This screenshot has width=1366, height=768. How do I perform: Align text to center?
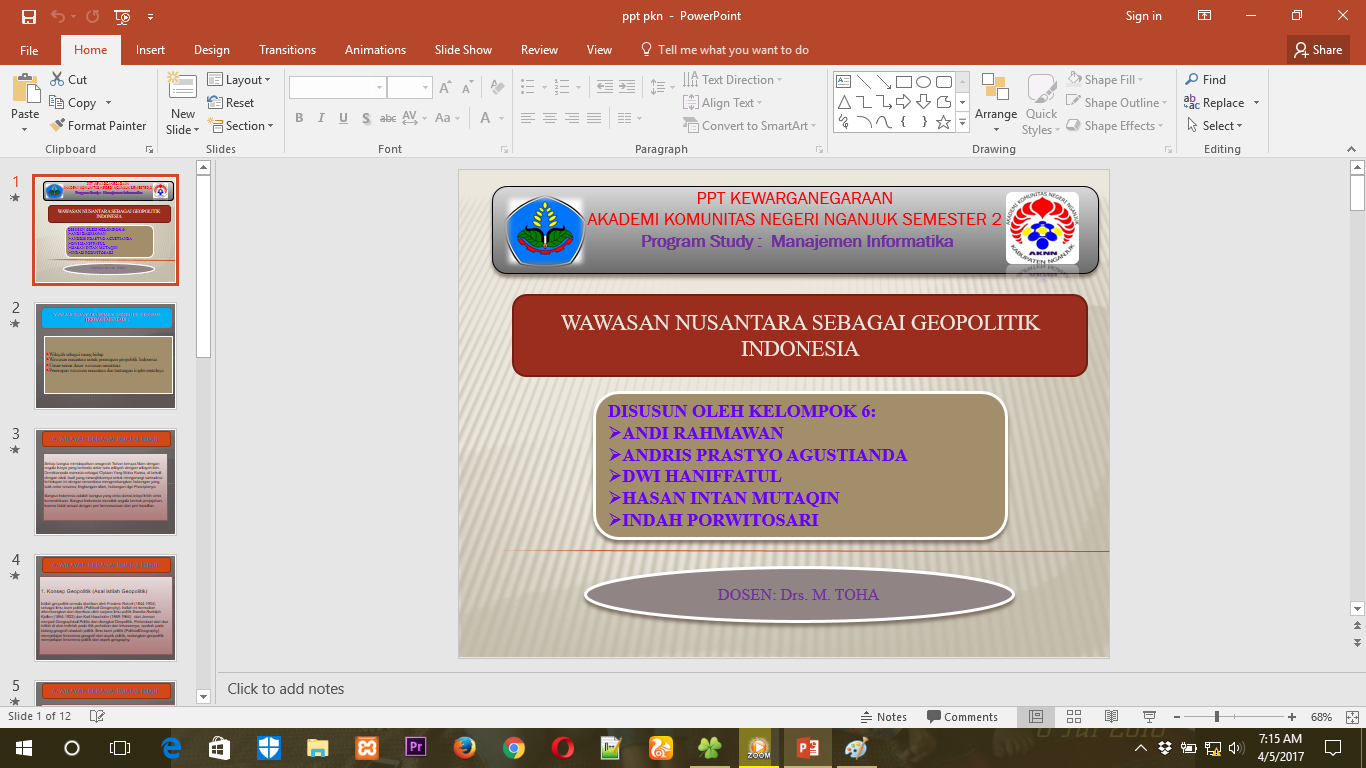[x=549, y=118]
